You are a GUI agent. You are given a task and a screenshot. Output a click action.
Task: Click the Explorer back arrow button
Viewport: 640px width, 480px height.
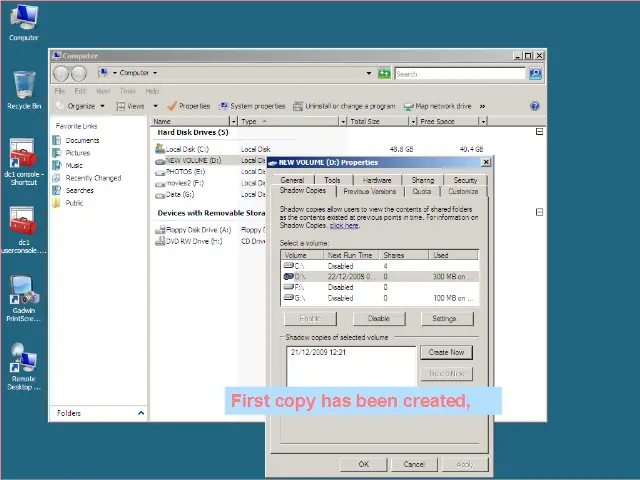click(61, 73)
